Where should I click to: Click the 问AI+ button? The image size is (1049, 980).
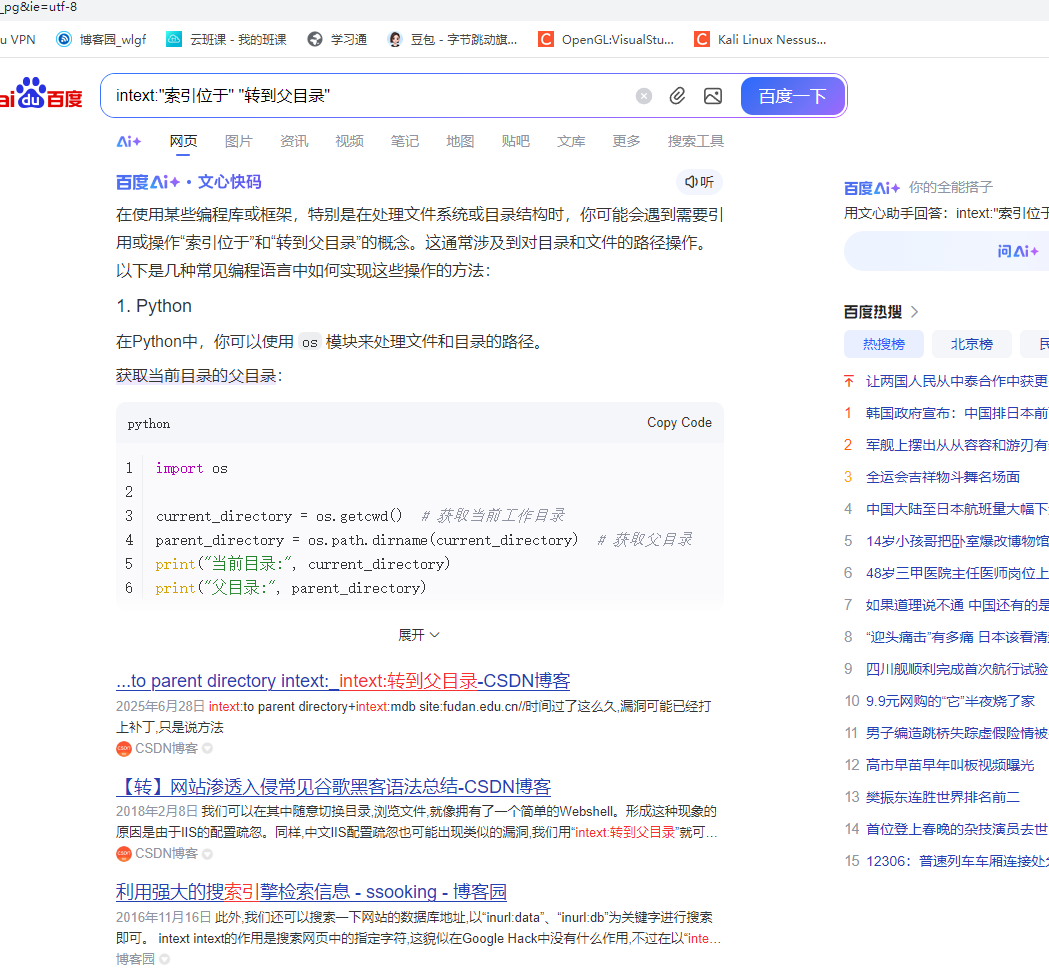coord(1018,252)
